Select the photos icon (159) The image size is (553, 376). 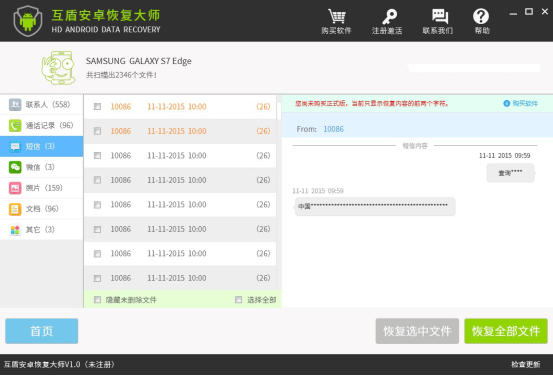pyautogui.click(x=15, y=188)
